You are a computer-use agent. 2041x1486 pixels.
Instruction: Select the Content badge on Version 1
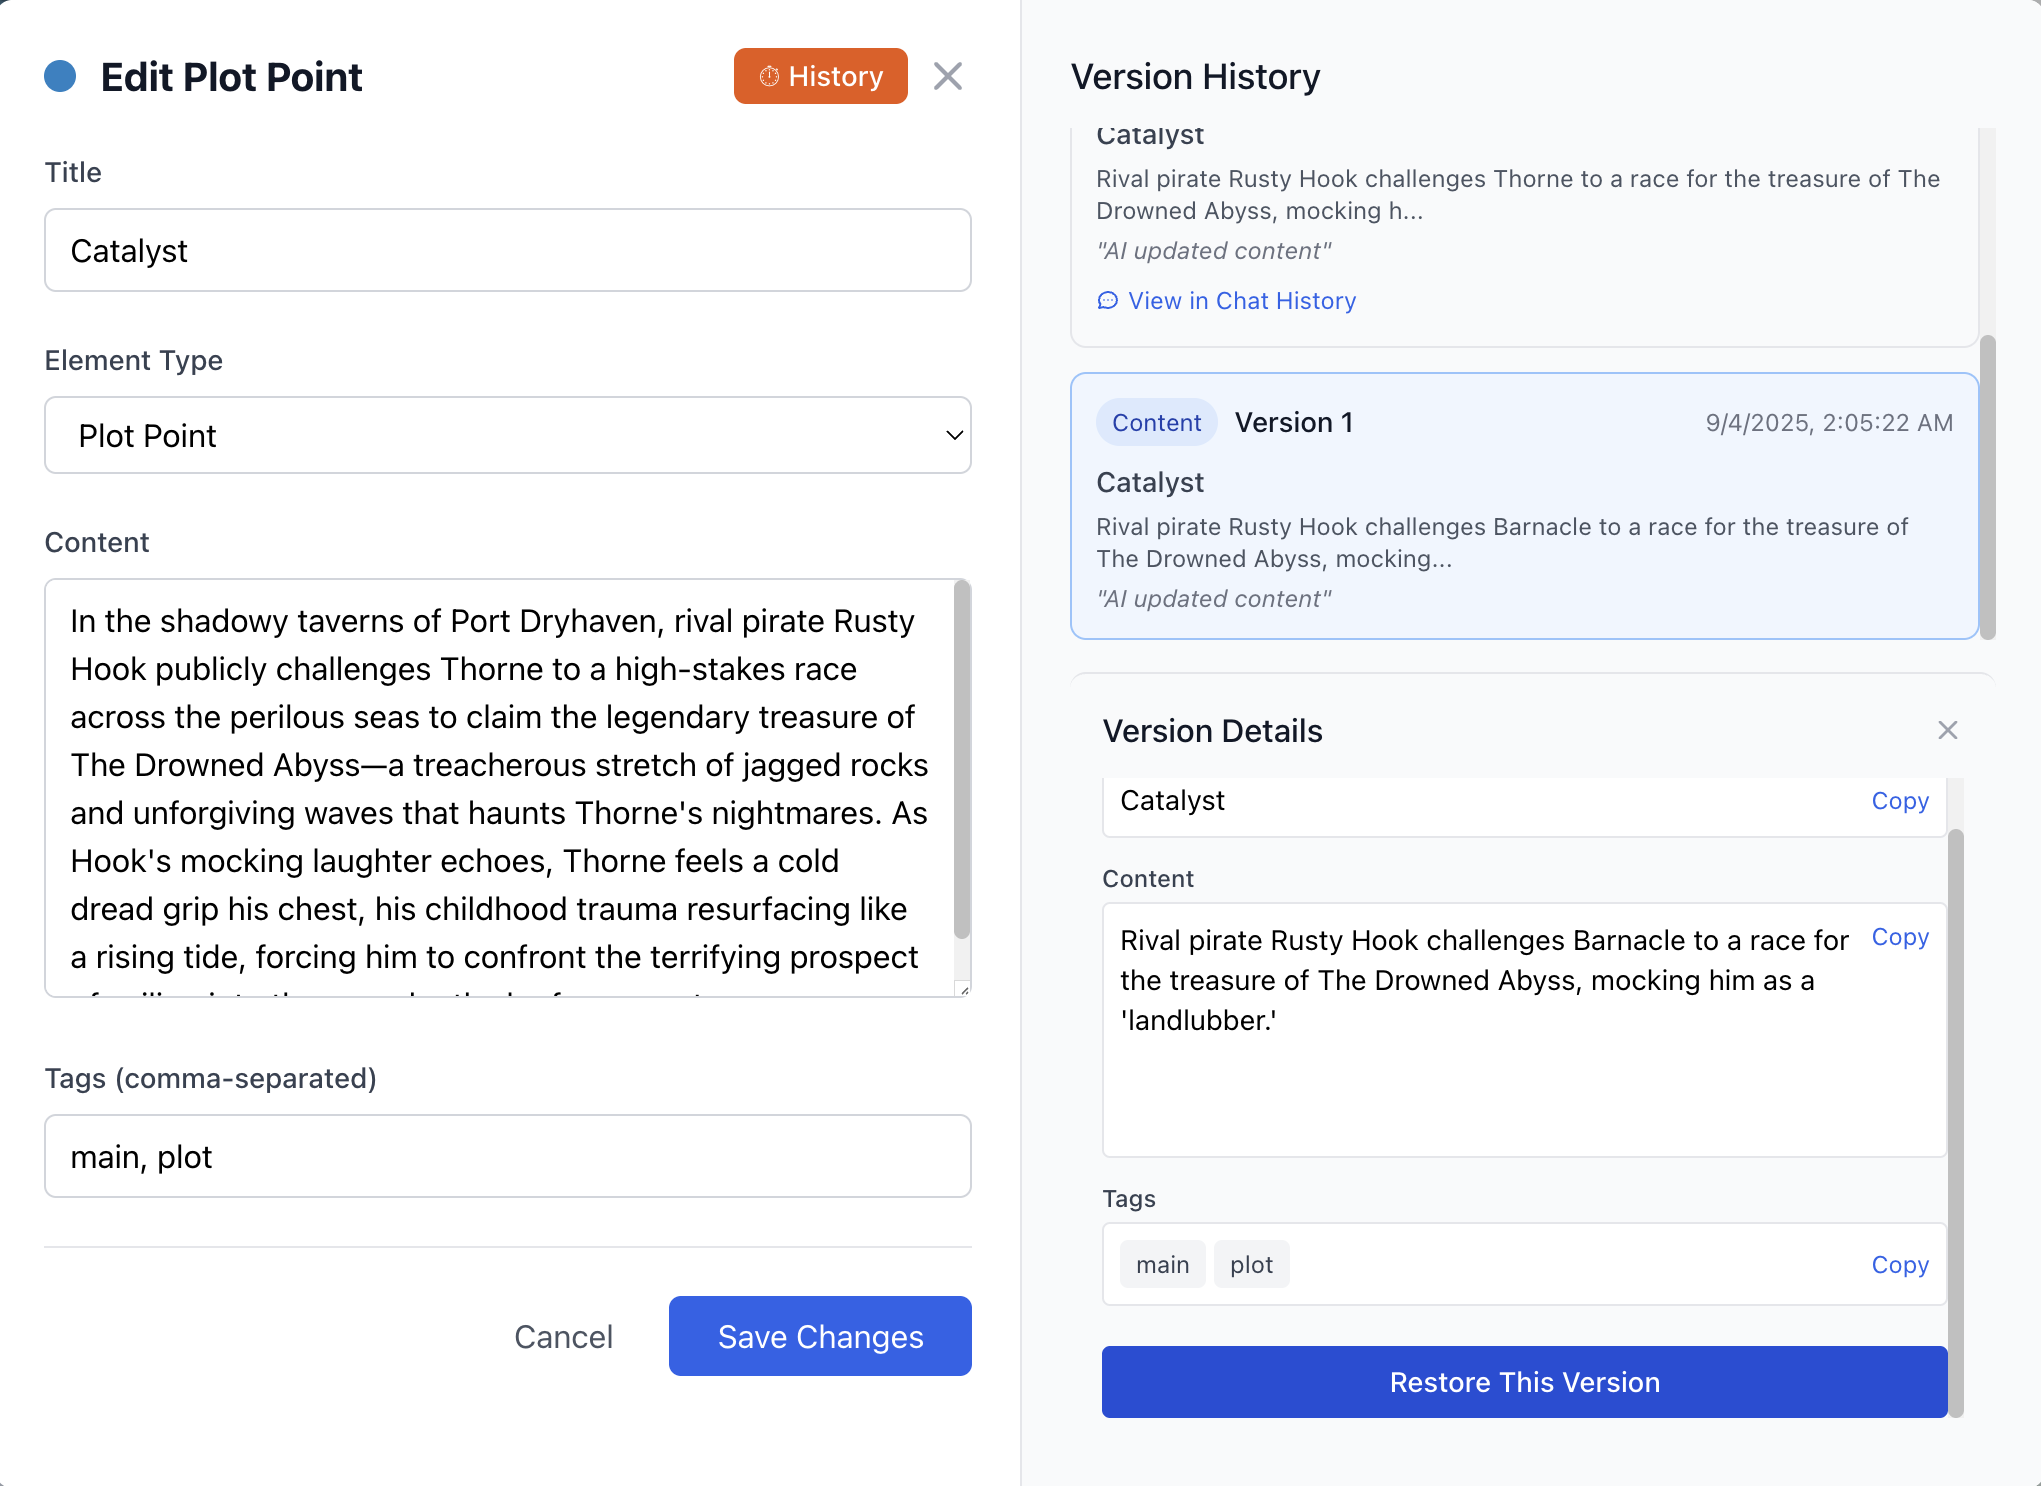(x=1155, y=422)
